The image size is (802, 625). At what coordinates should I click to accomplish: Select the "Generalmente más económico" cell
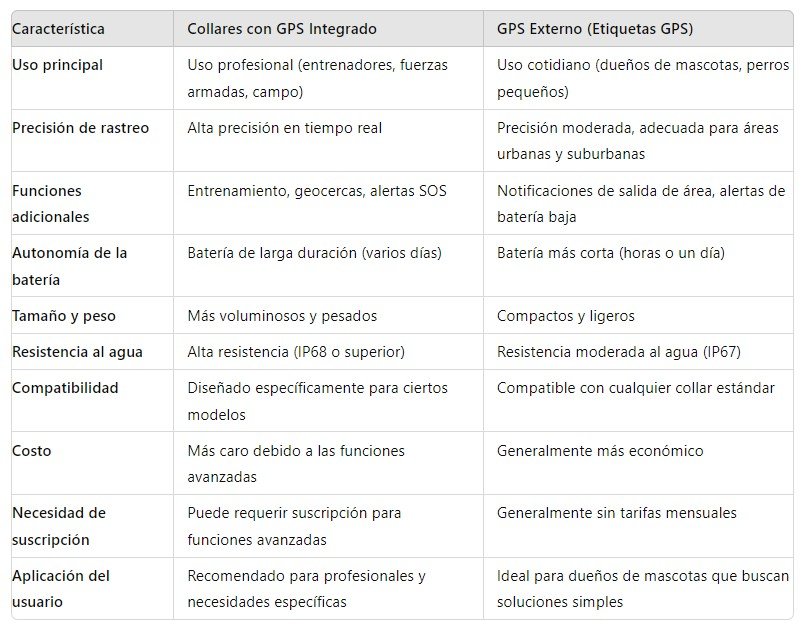click(x=600, y=451)
